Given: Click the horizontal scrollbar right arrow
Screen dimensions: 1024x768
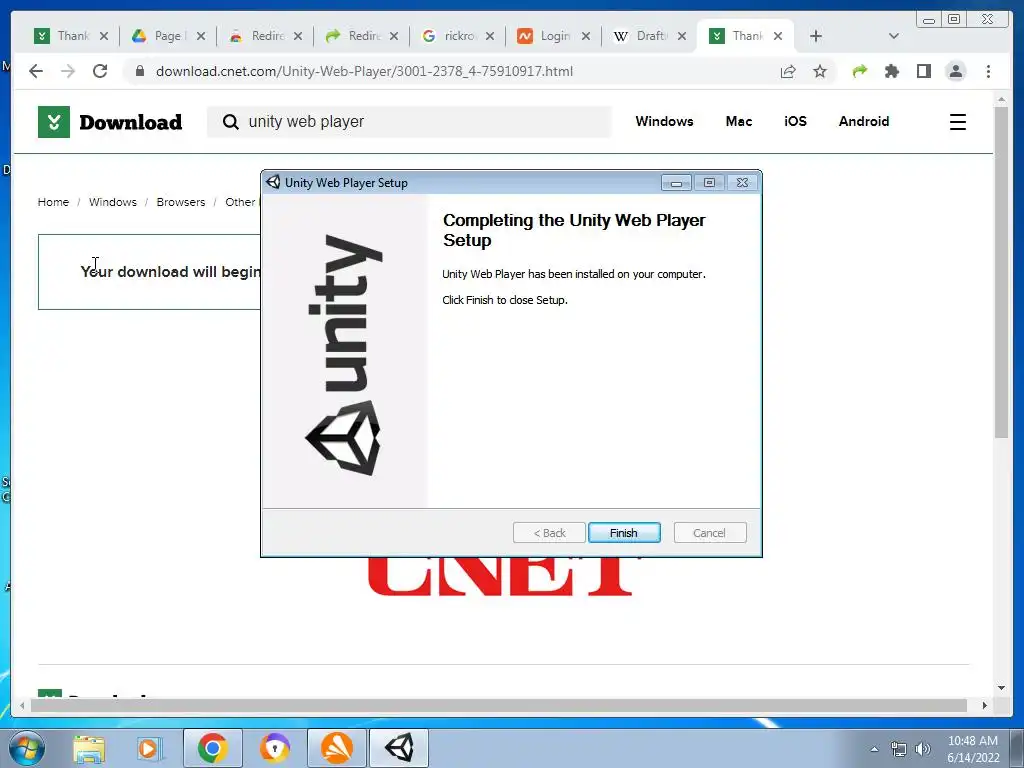Looking at the screenshot, I should click(x=985, y=705).
